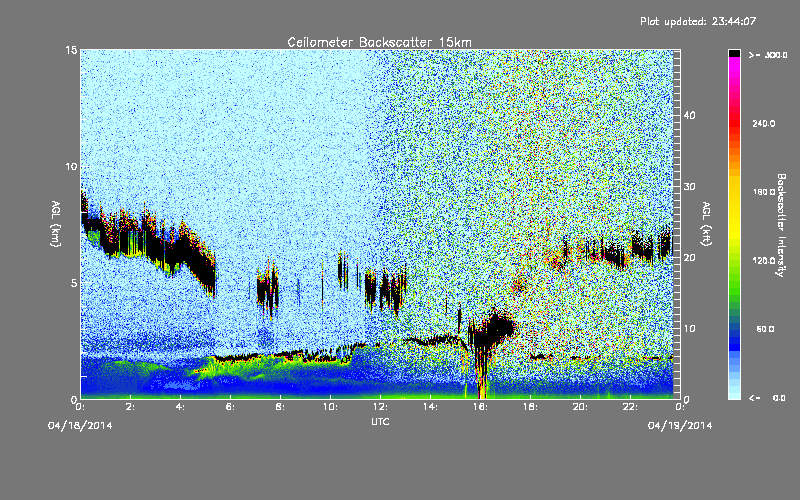Click the '22:' hour tick label

630,407
